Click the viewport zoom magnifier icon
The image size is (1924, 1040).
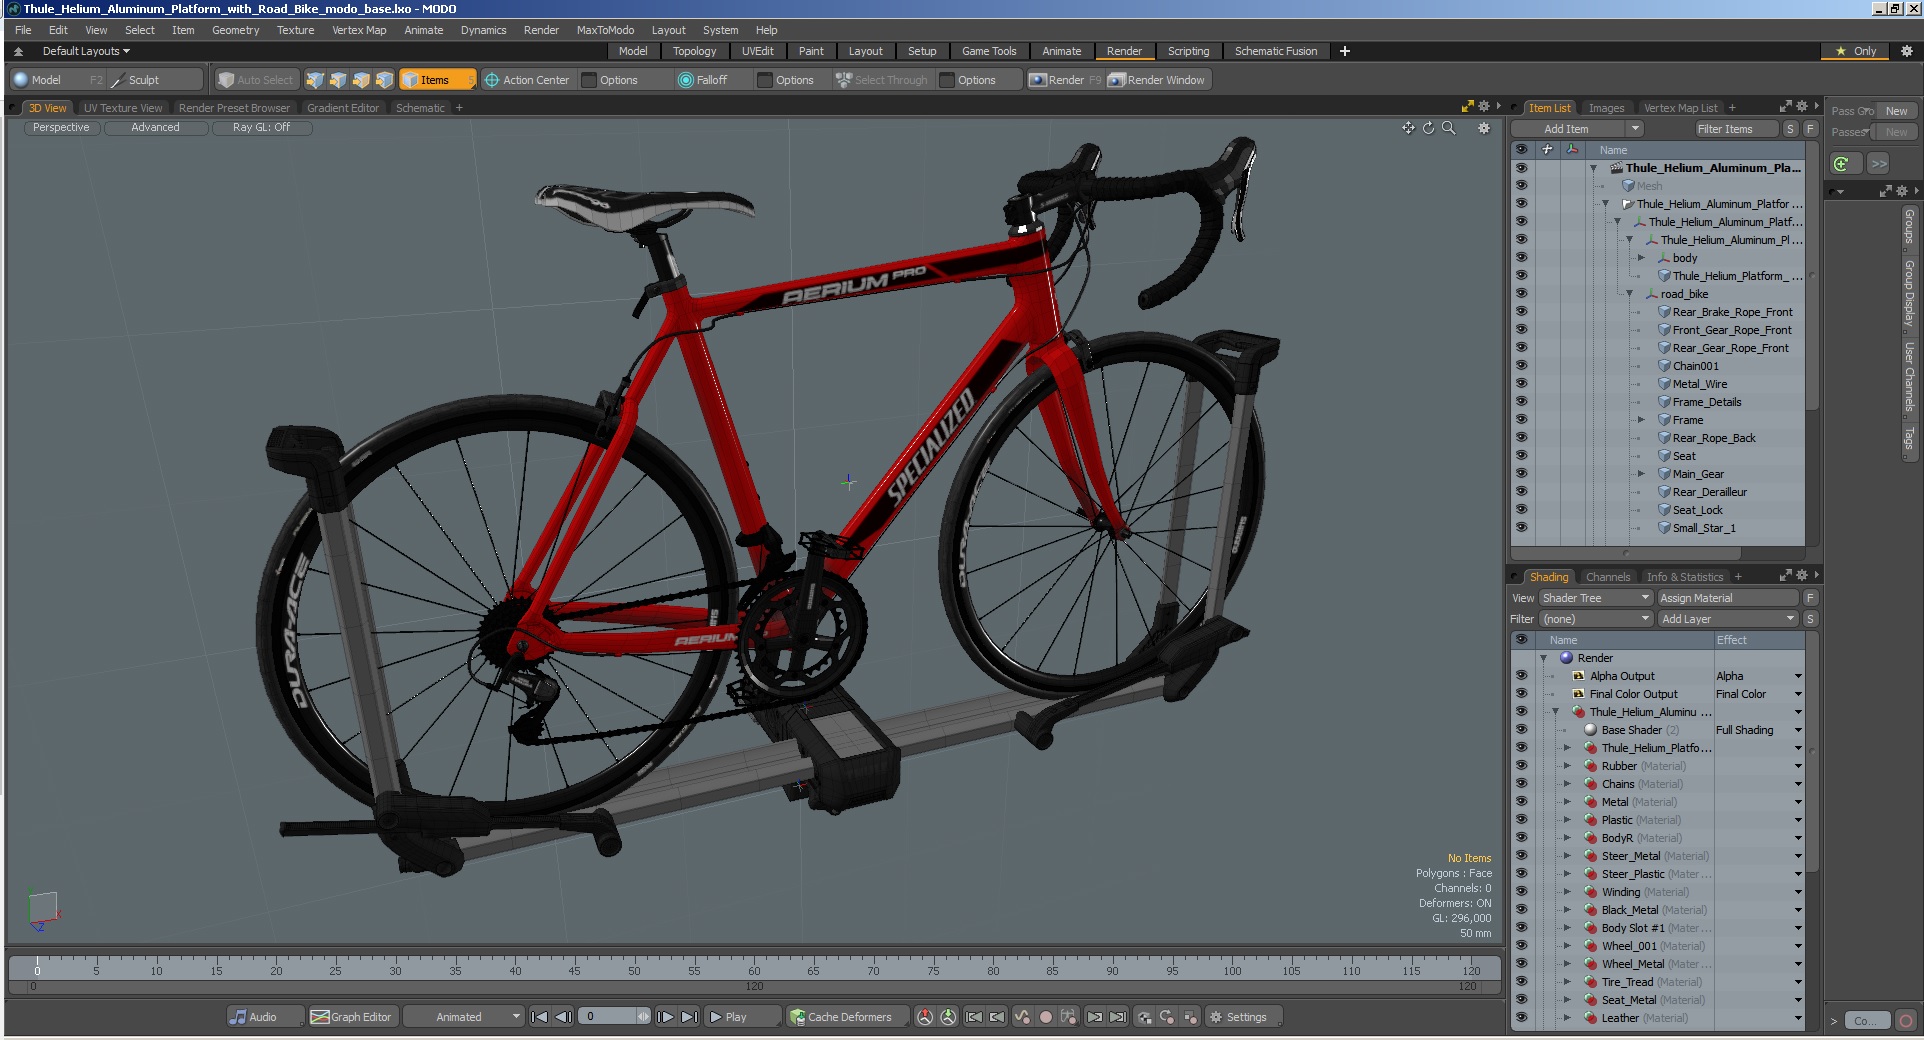[x=1448, y=128]
